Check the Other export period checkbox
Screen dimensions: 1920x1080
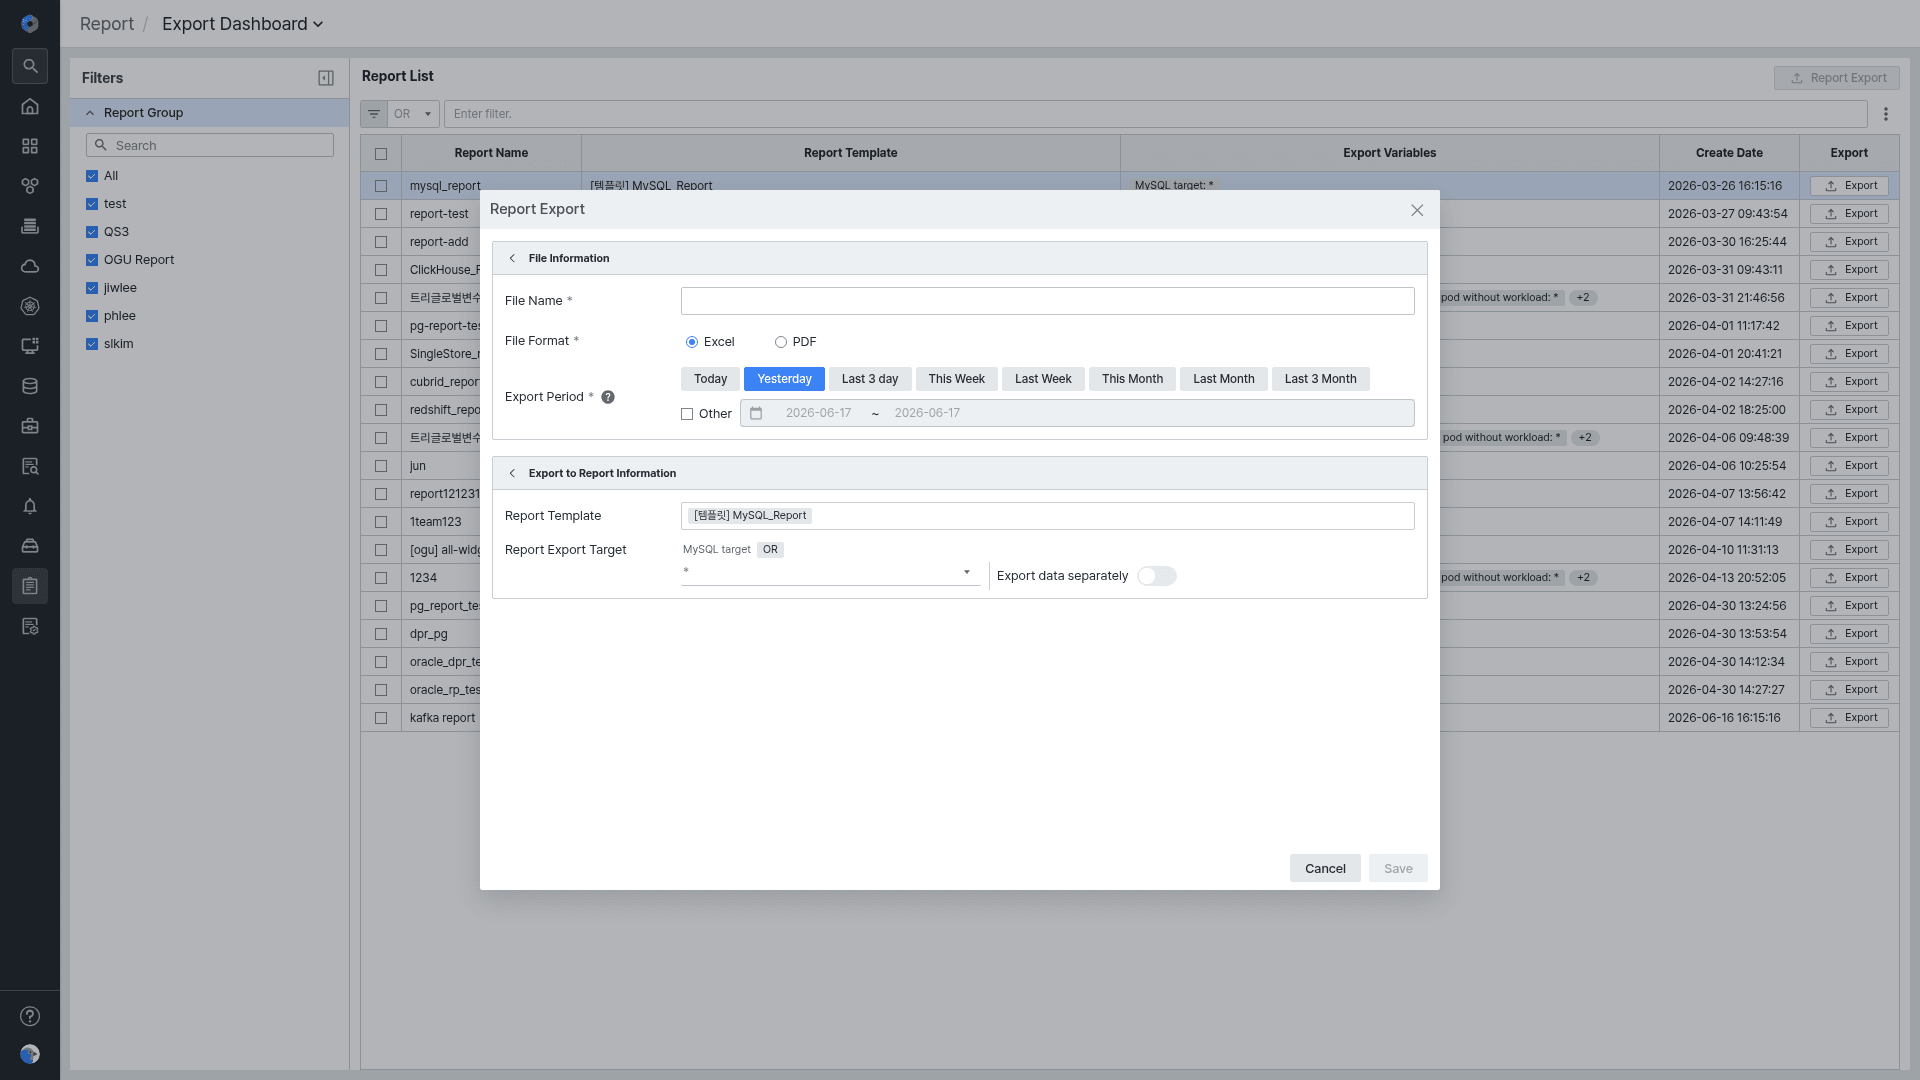[x=687, y=414]
